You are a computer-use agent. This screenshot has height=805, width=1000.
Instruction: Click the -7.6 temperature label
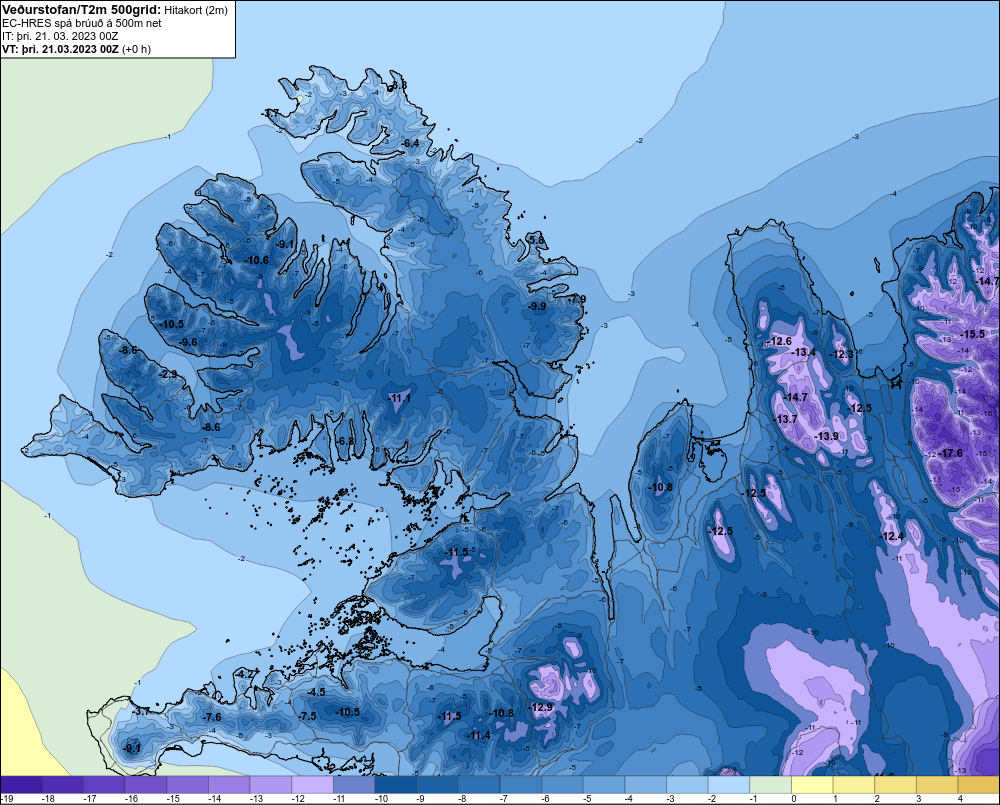211,717
